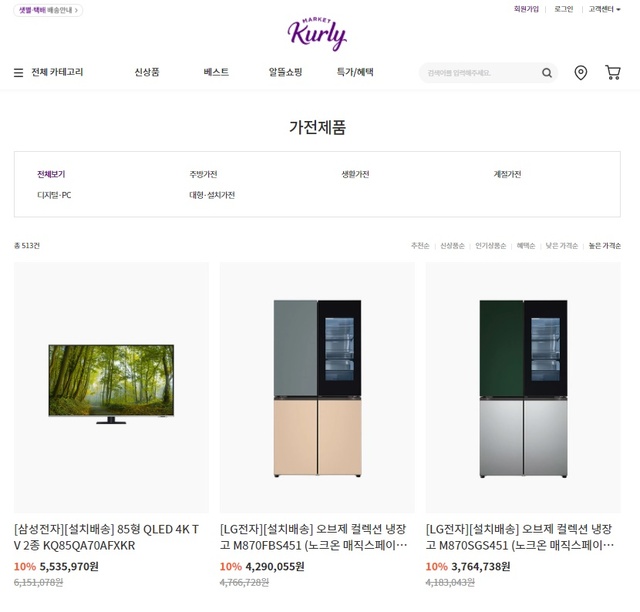Image resolution: width=640 pixels, height=612 pixels.
Task: Sort products by 신상품순
Action: (452, 245)
